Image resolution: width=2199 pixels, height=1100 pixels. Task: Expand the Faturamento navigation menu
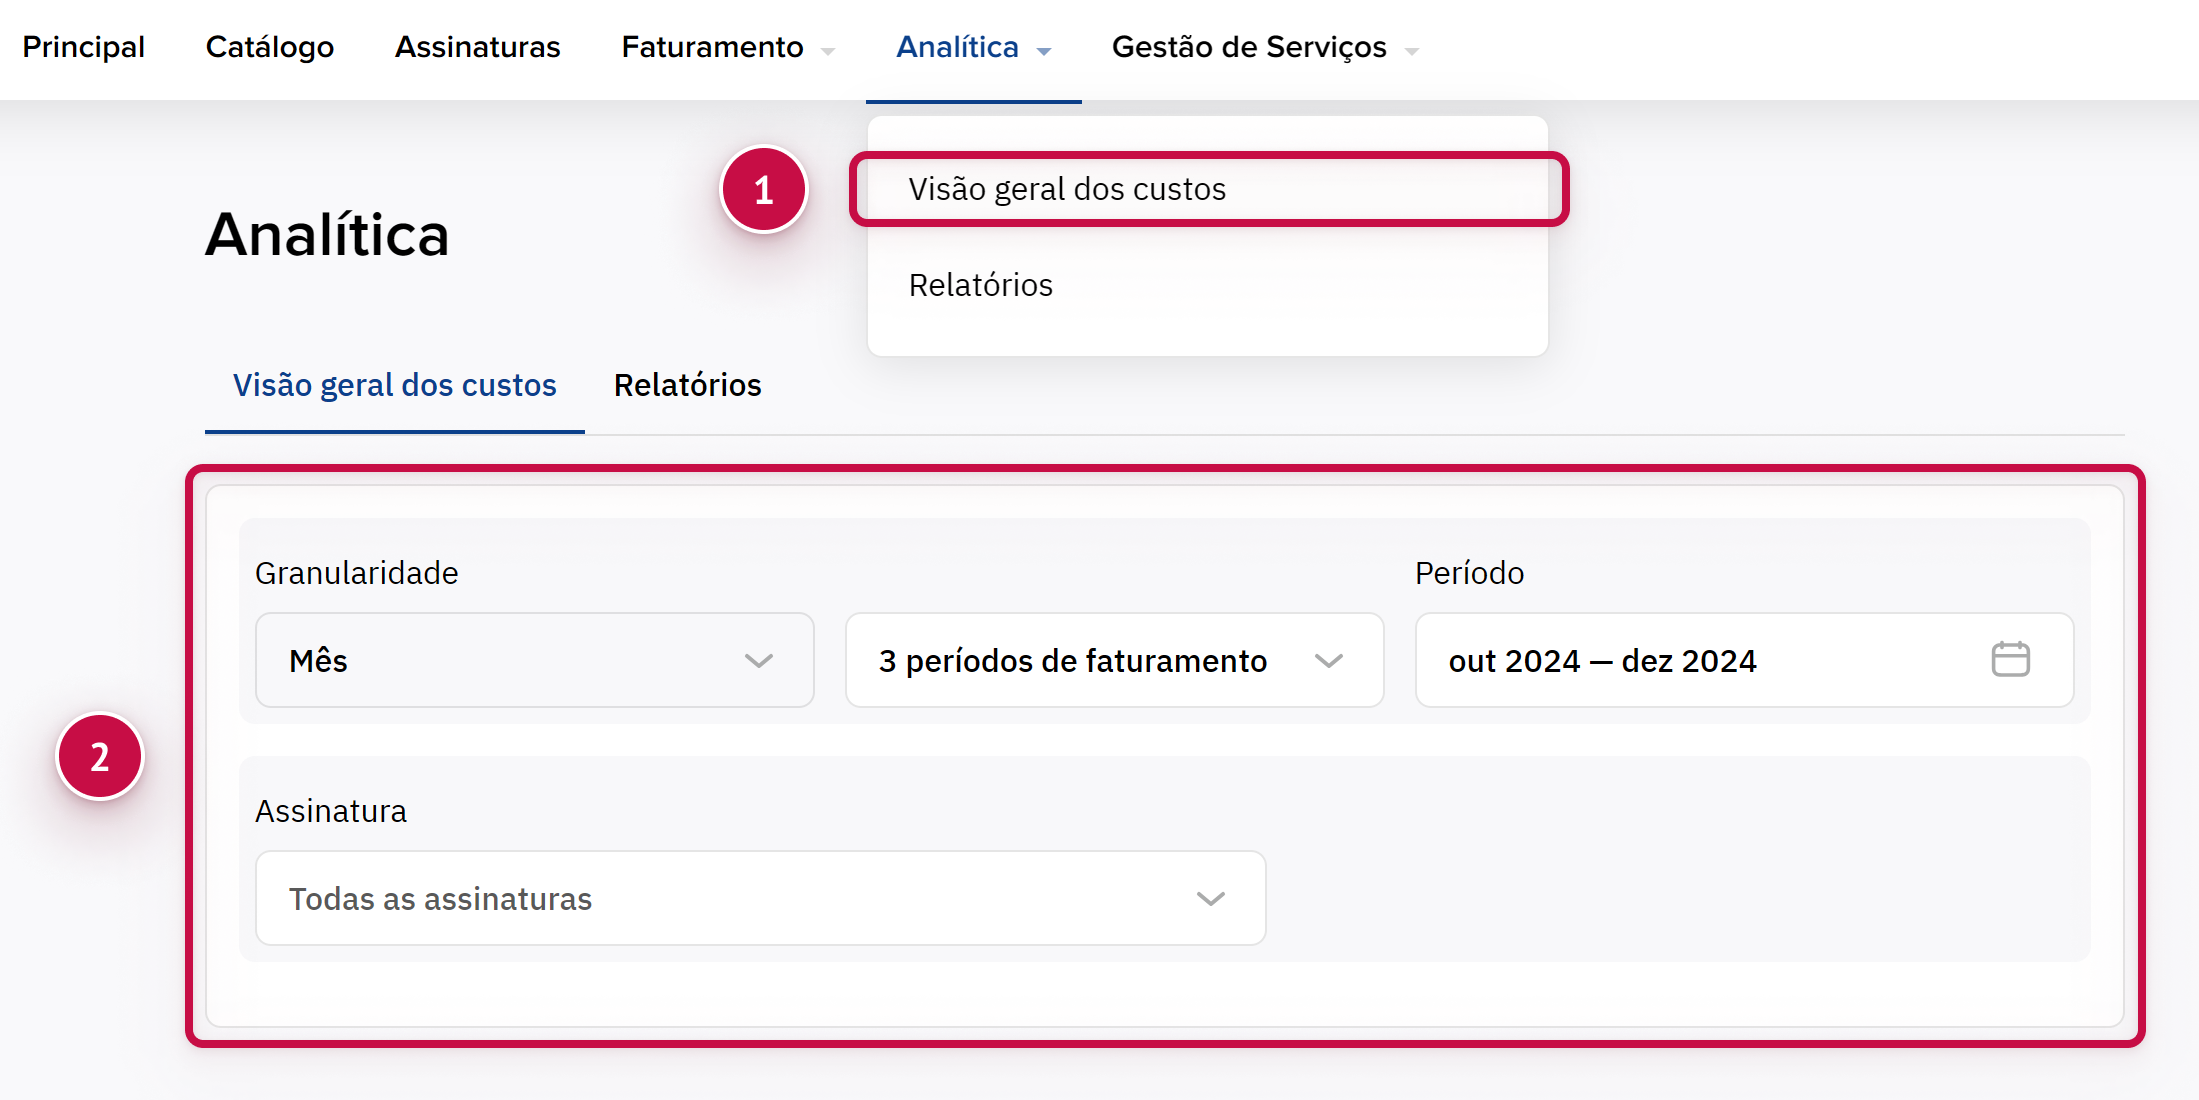click(x=712, y=47)
